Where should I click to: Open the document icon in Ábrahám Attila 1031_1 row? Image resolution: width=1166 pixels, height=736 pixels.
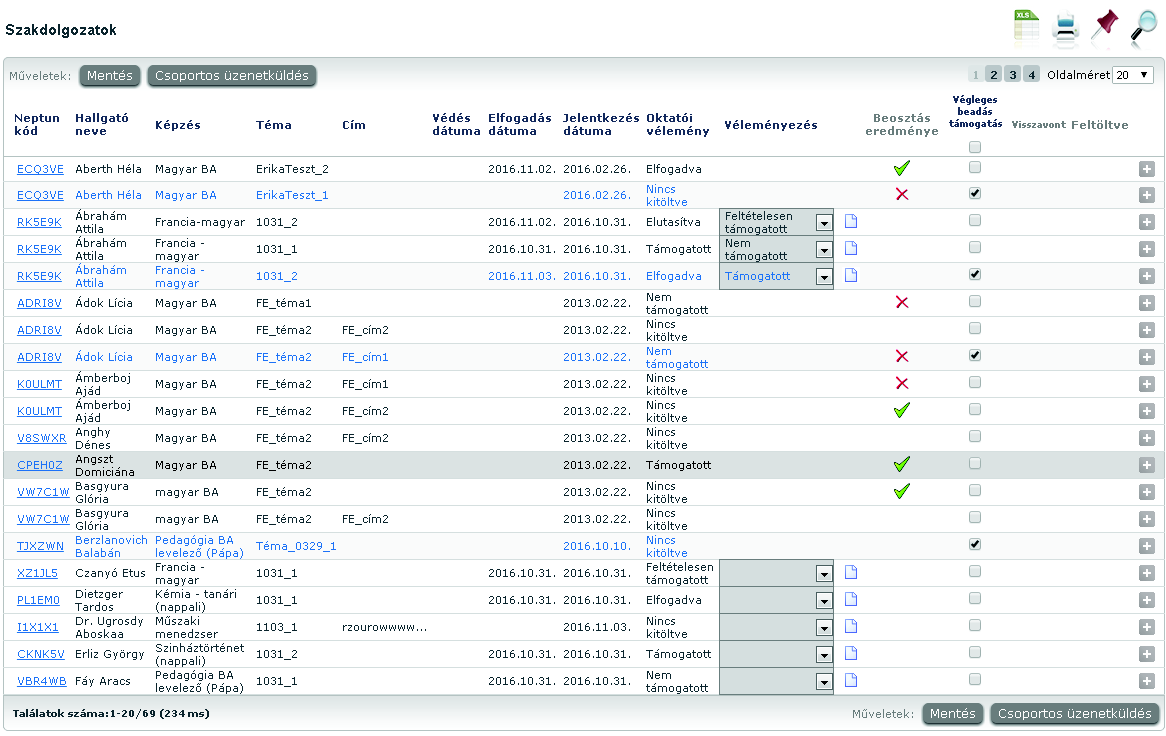pyautogui.click(x=851, y=248)
